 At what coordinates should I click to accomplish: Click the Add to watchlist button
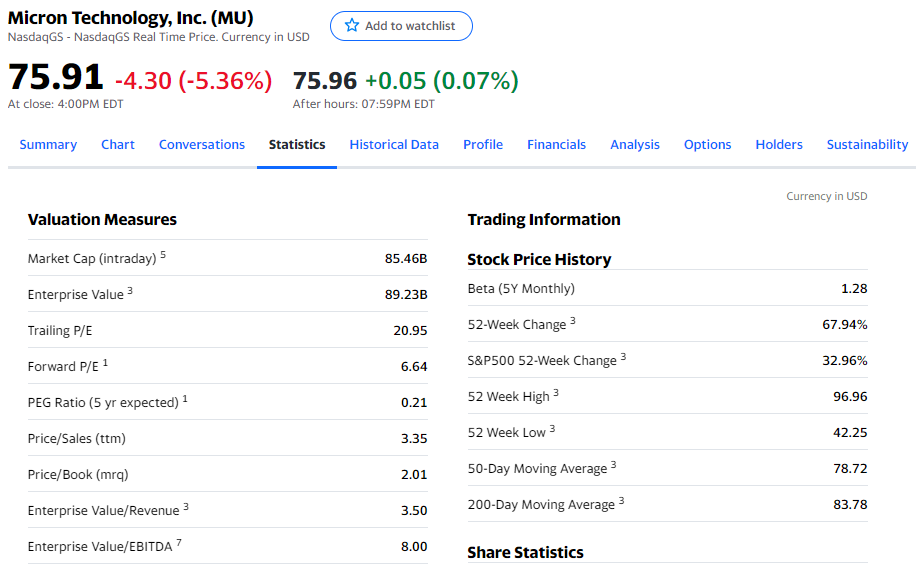[x=401, y=26]
